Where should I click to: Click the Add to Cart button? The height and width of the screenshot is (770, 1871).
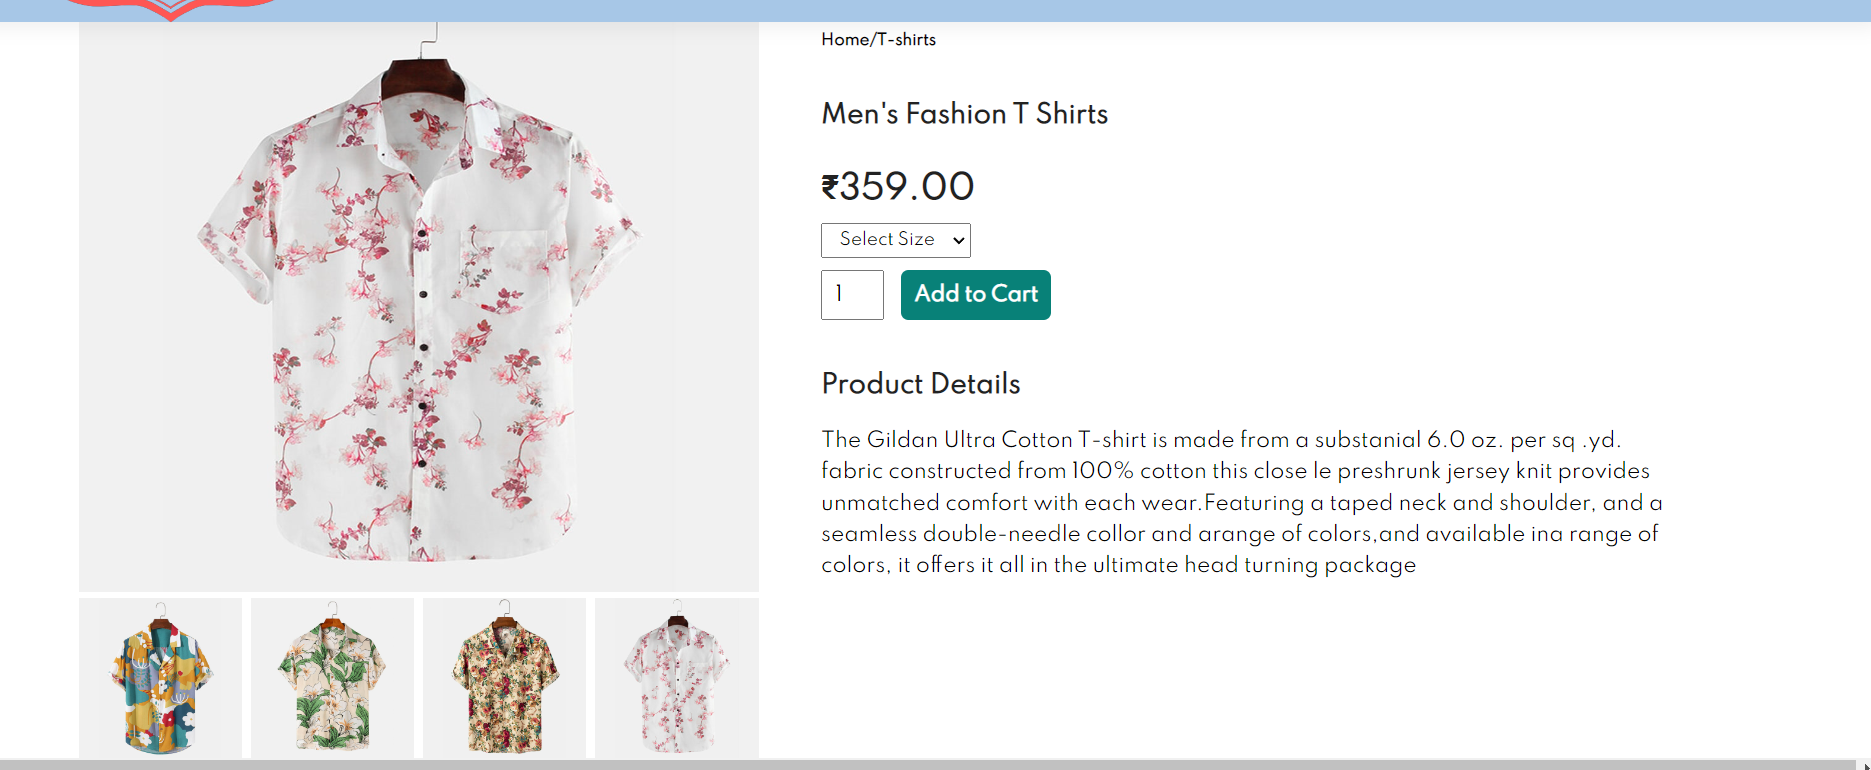click(x=975, y=294)
